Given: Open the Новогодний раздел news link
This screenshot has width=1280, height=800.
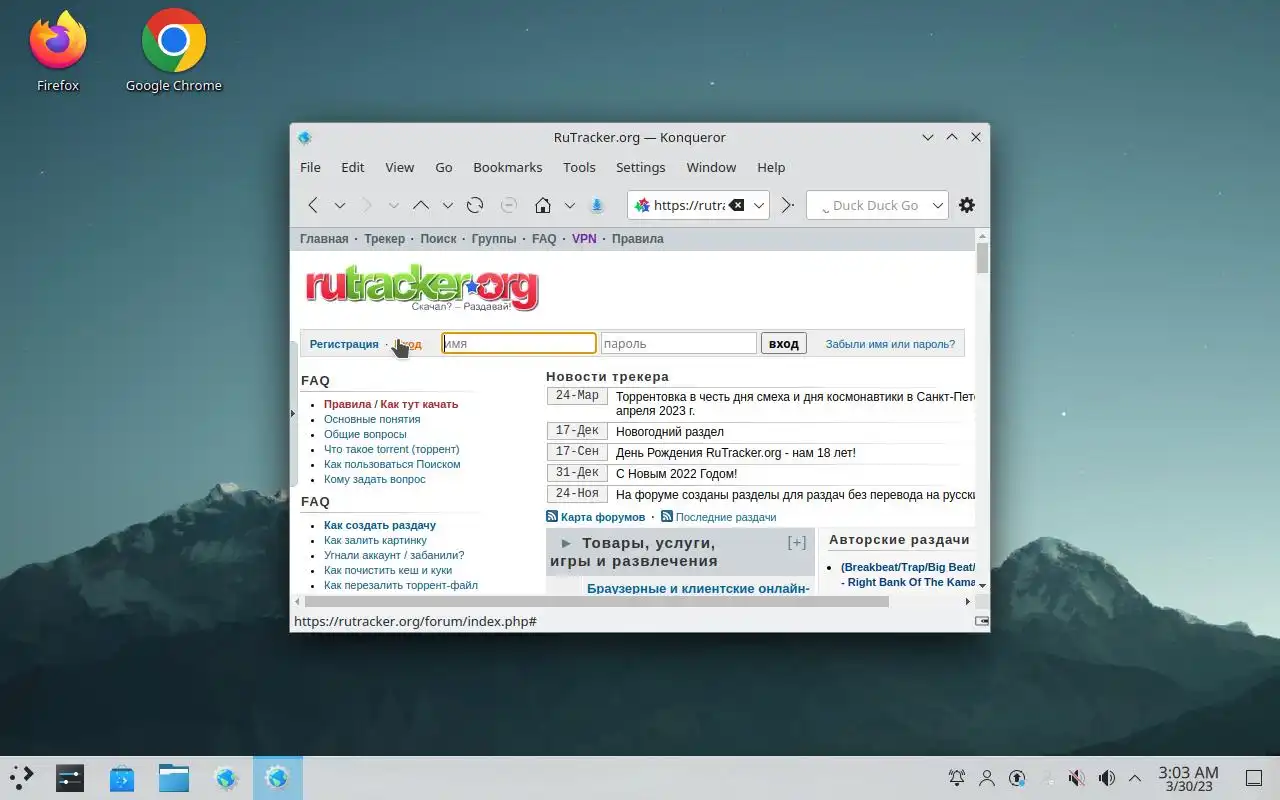Looking at the screenshot, I should tap(670, 432).
